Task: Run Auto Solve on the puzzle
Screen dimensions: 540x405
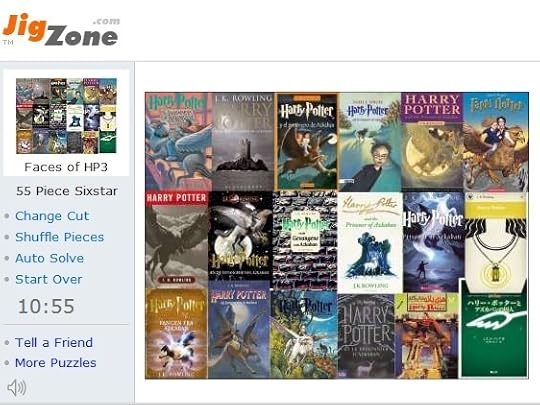Action: tap(49, 258)
